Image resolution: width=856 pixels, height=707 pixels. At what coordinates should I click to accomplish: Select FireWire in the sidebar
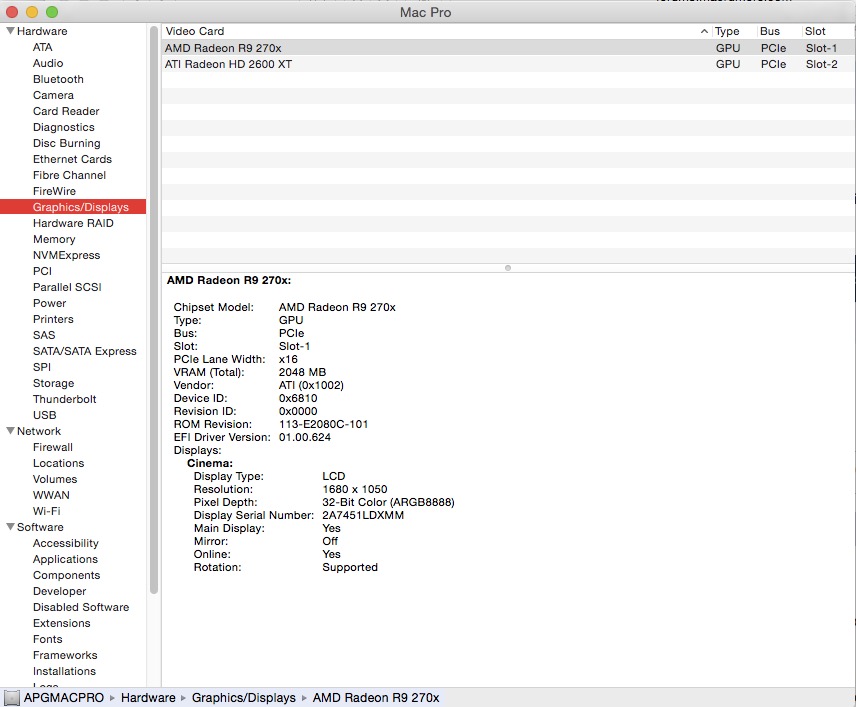[54, 191]
